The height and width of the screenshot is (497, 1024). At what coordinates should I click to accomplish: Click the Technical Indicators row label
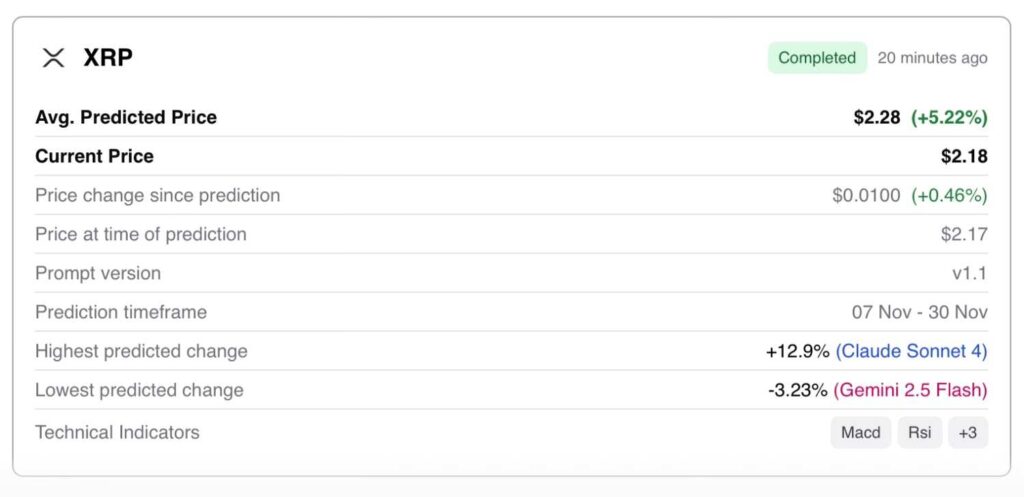(x=117, y=432)
